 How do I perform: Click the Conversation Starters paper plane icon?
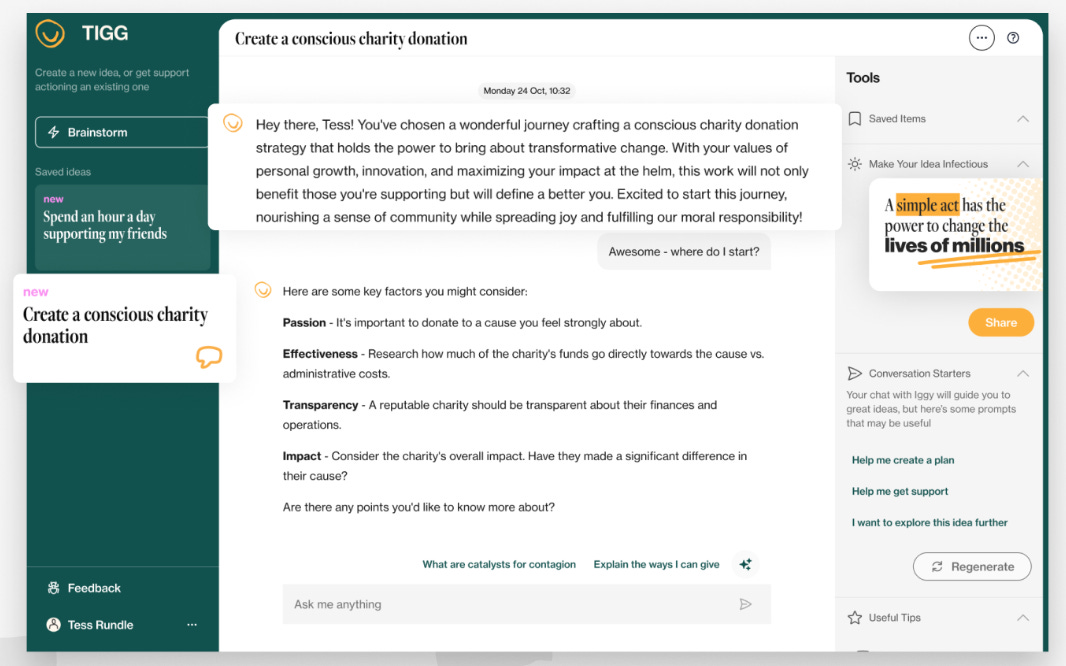[x=855, y=373]
